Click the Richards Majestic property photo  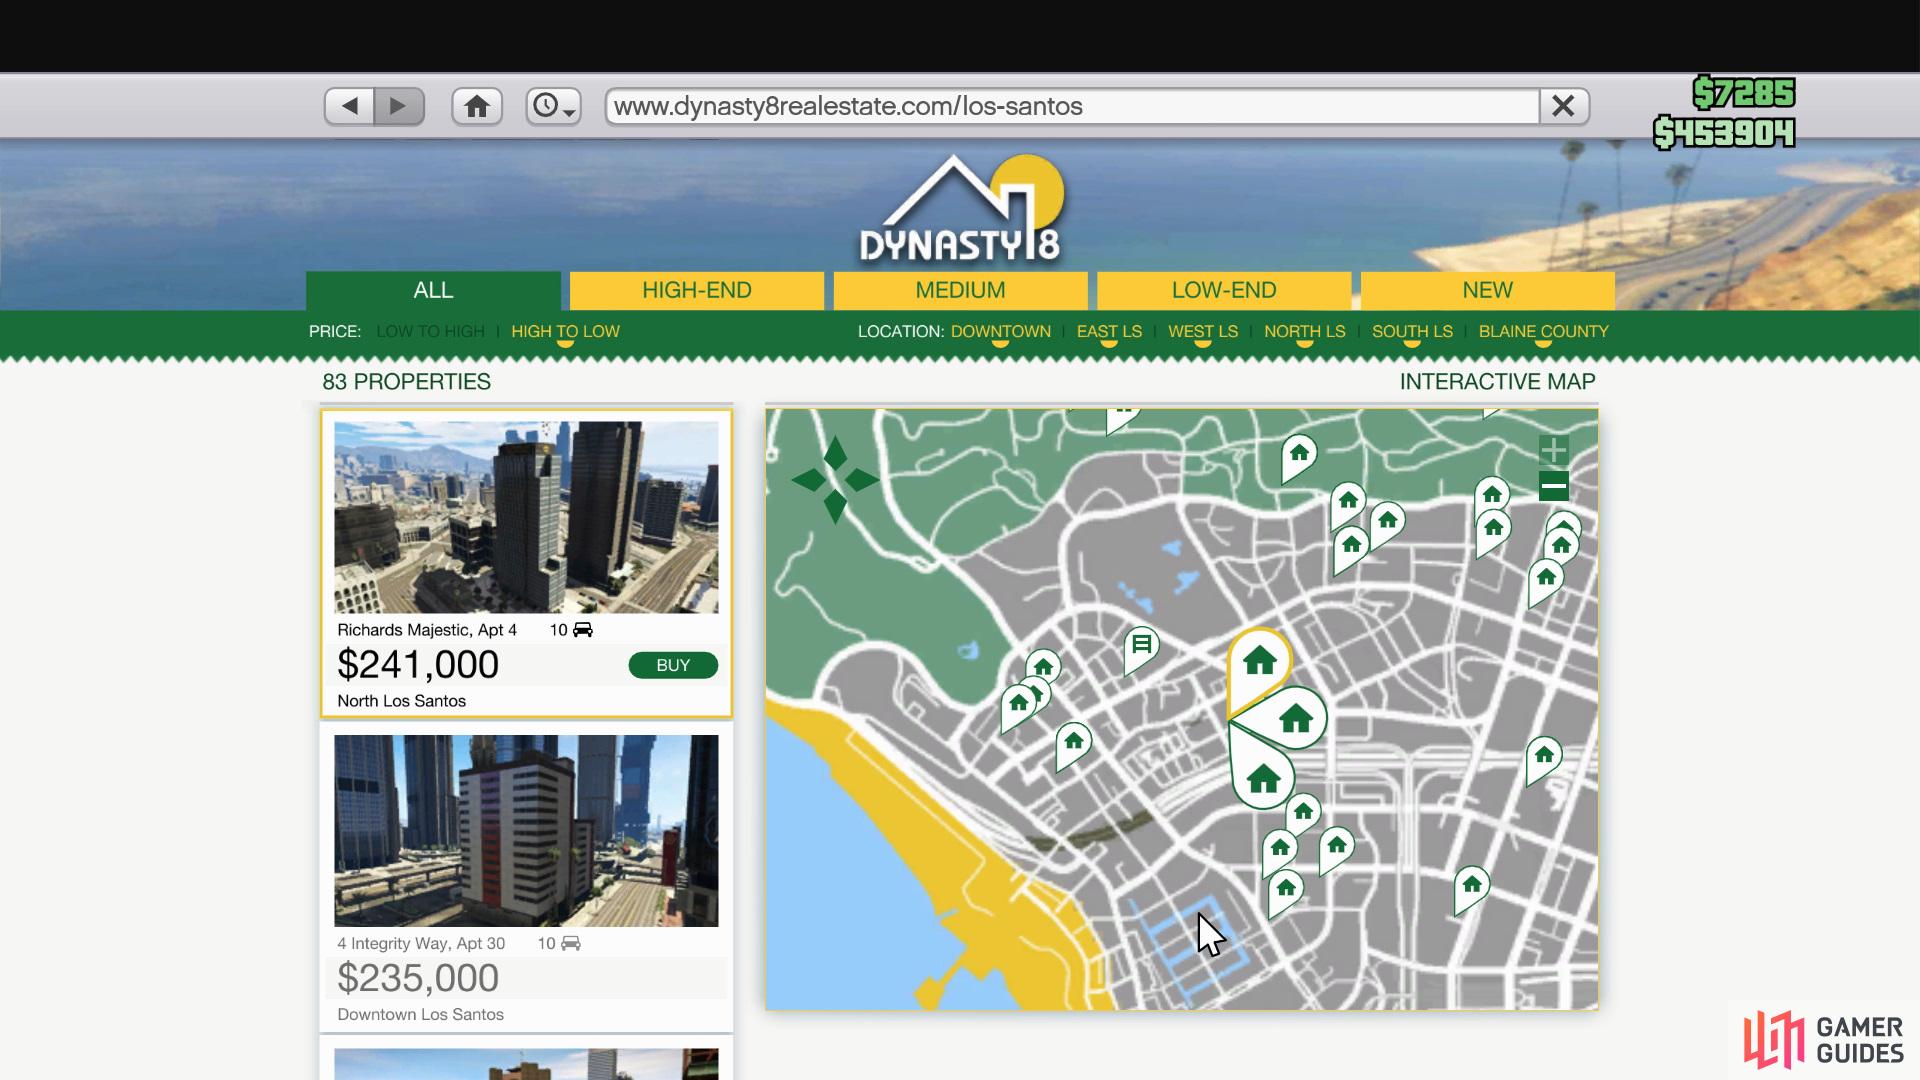coord(526,517)
